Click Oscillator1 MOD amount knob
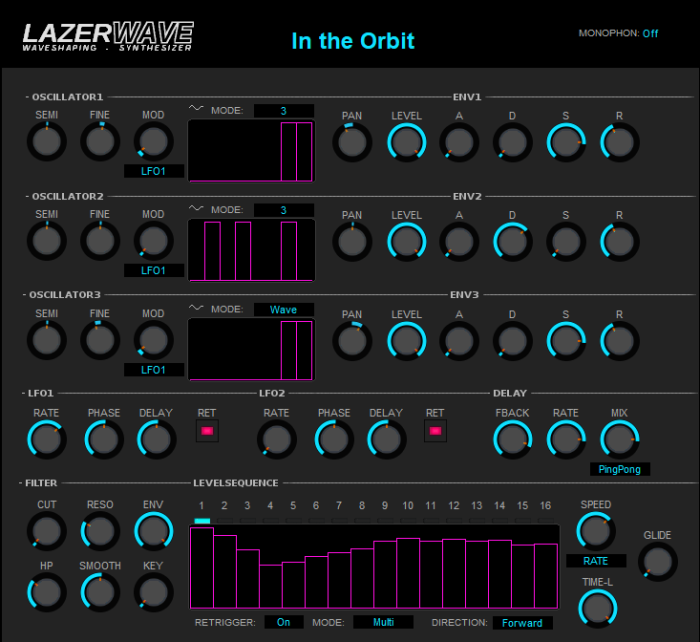Screen dimensions: 700x642 pyautogui.click(x=154, y=142)
